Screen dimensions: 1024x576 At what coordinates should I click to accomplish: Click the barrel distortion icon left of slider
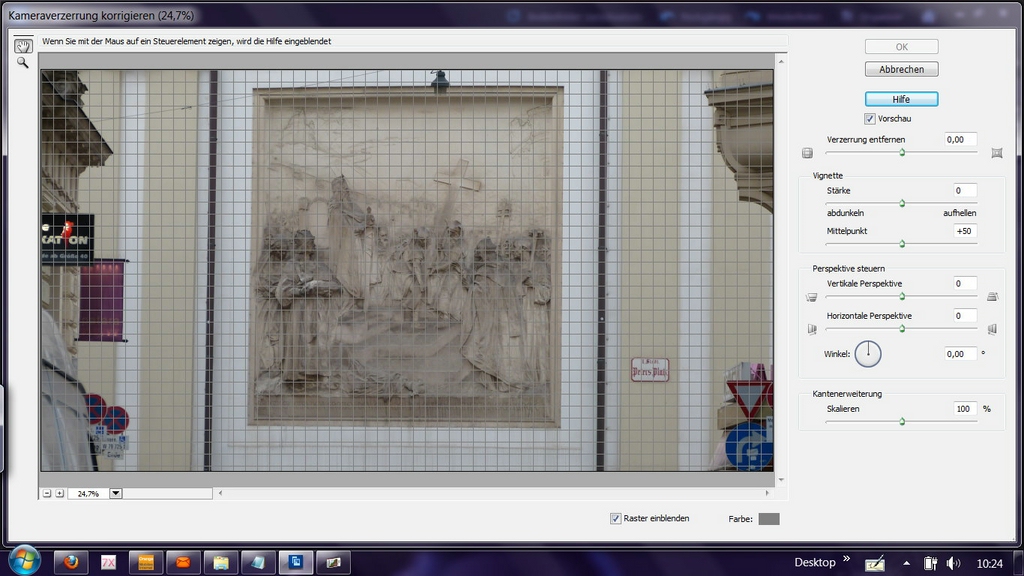tap(807, 153)
